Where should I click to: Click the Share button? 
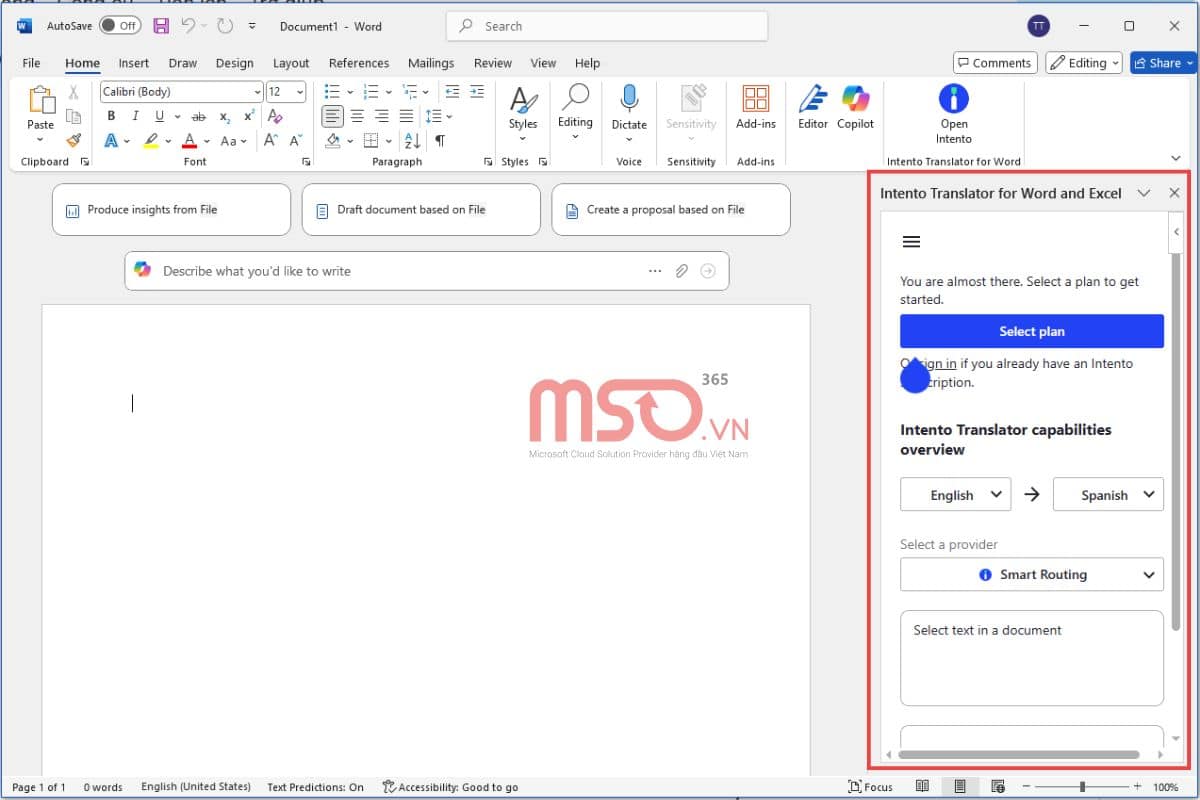(x=1163, y=63)
